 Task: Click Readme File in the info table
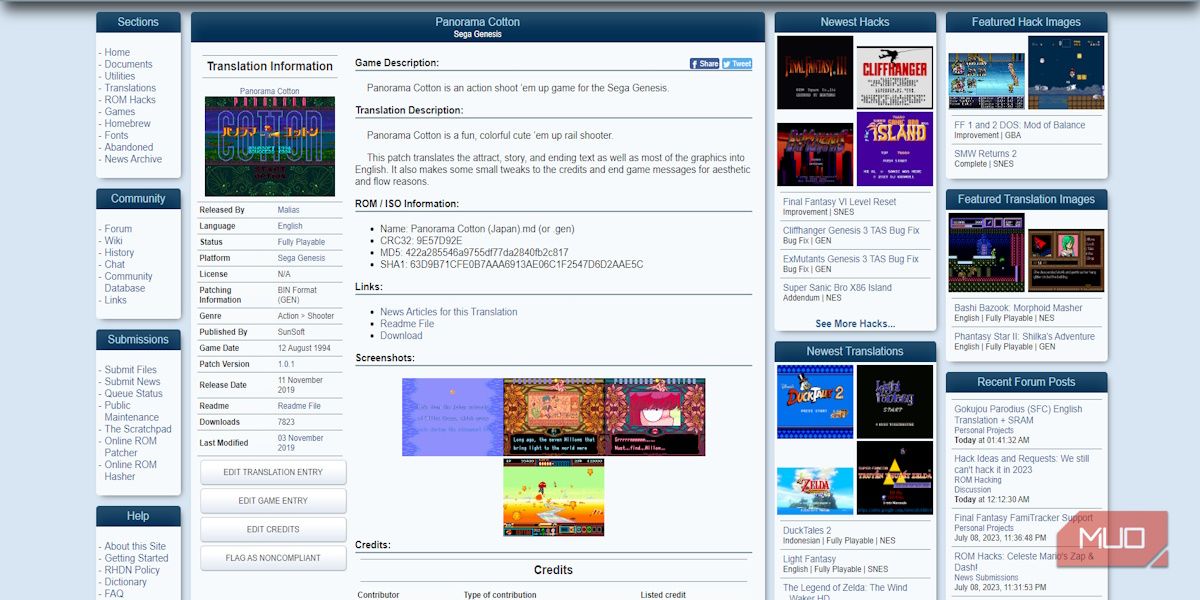coord(299,406)
